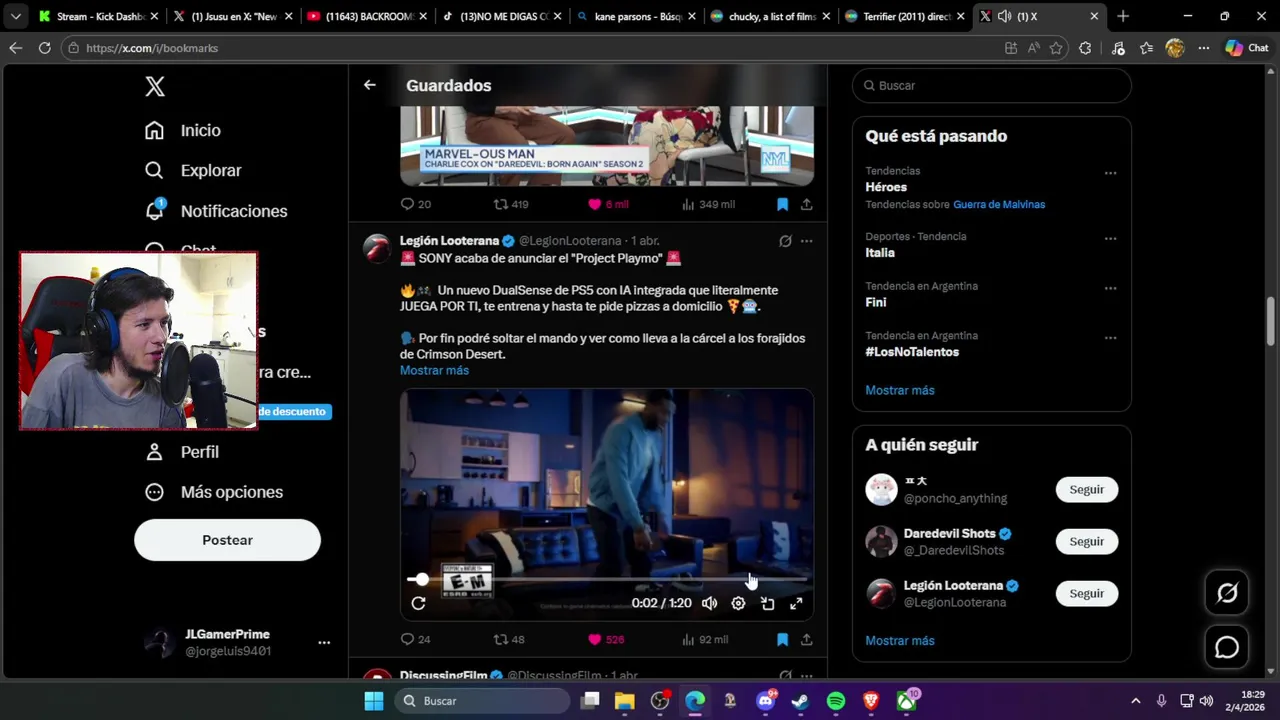This screenshot has width=1280, height=720.
Task: Open Guerra de Malvinas trend link
Action: coord(999,204)
